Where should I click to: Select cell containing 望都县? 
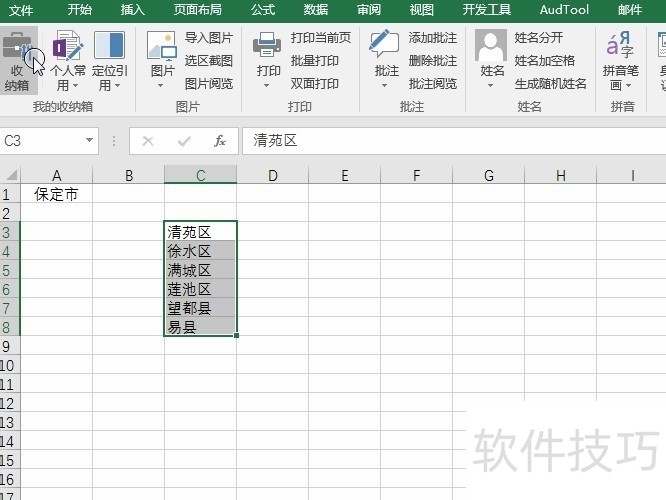tap(200, 308)
